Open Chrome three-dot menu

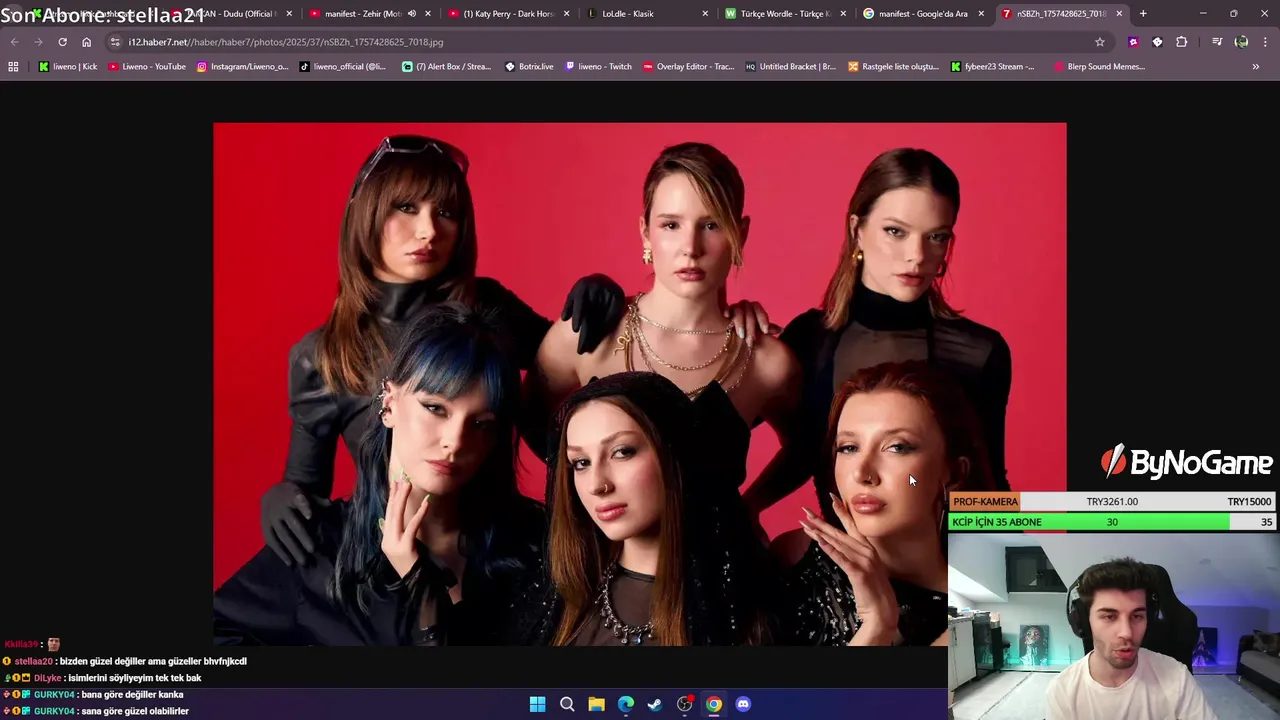coord(1266,42)
